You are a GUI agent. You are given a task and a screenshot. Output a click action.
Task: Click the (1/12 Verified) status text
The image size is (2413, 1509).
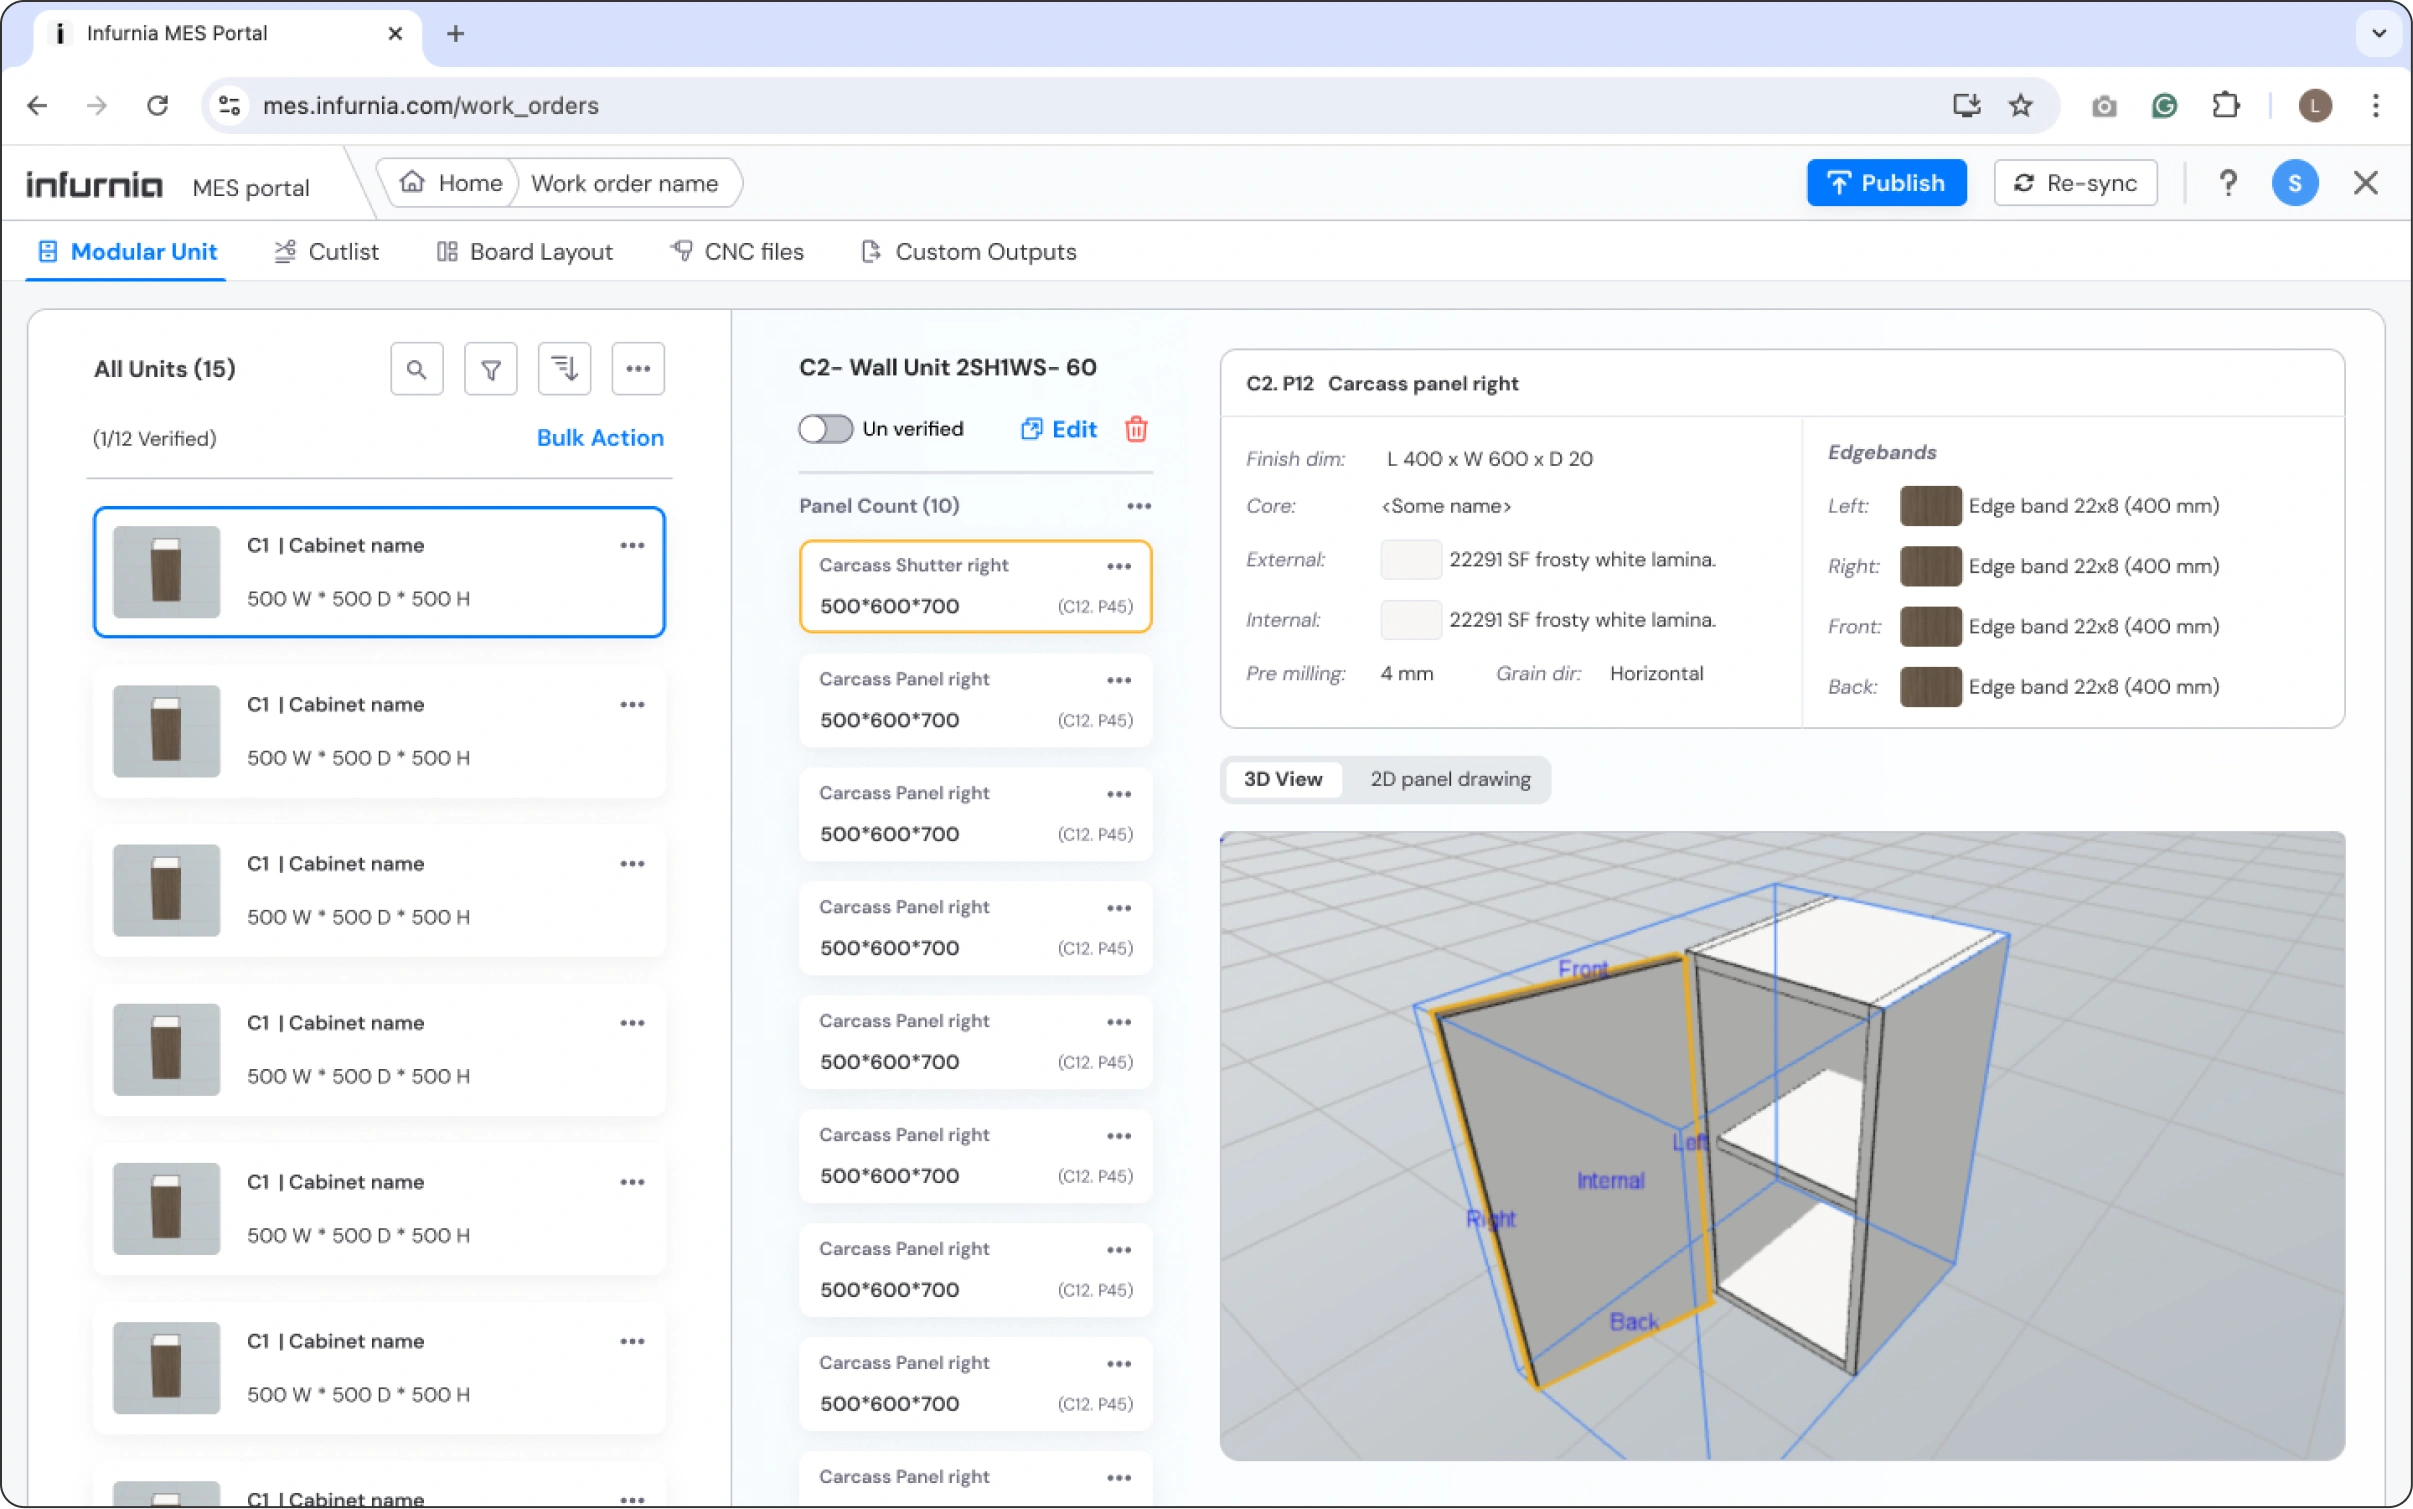pyautogui.click(x=154, y=439)
